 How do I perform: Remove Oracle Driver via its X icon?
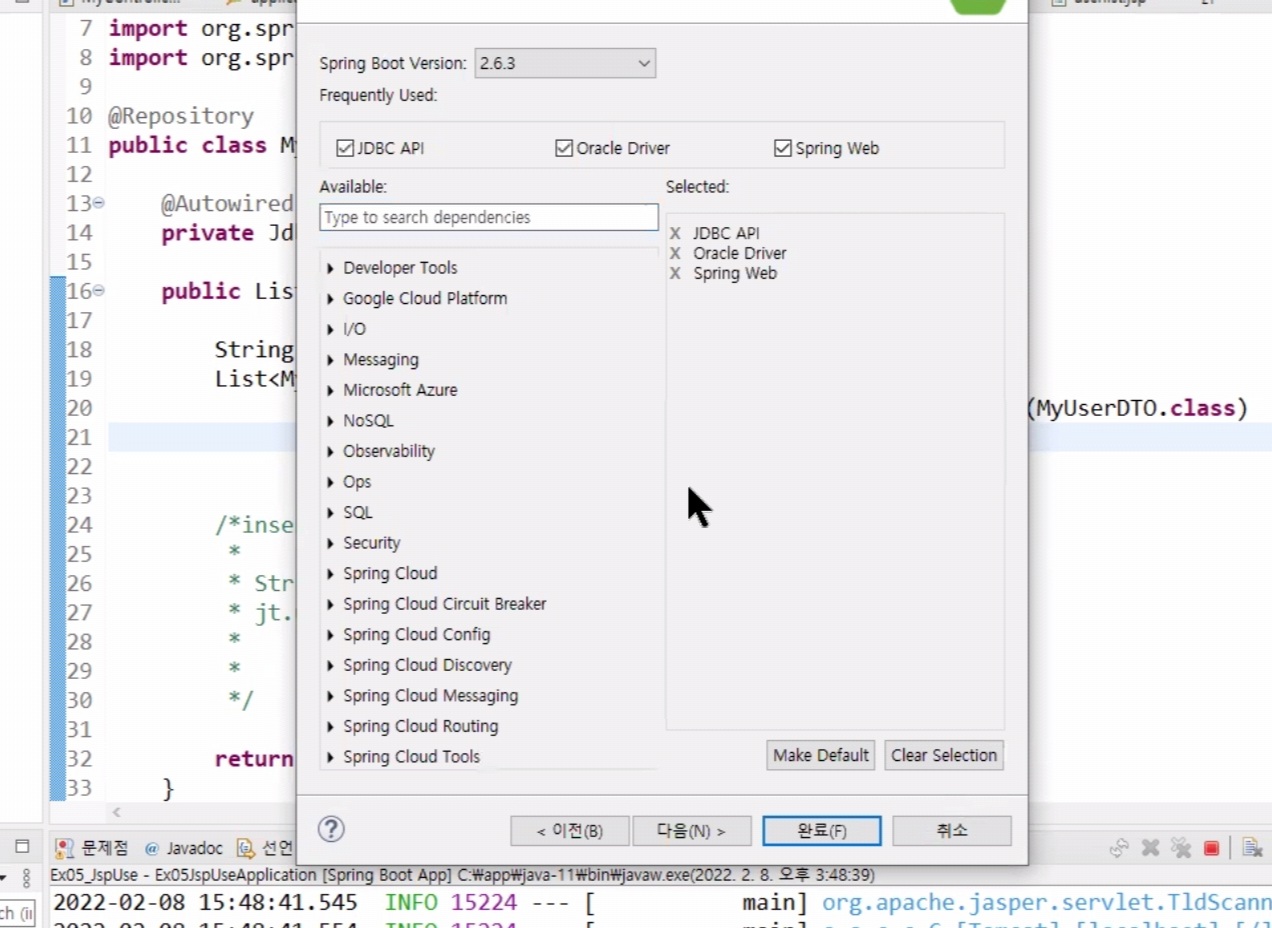tap(675, 253)
